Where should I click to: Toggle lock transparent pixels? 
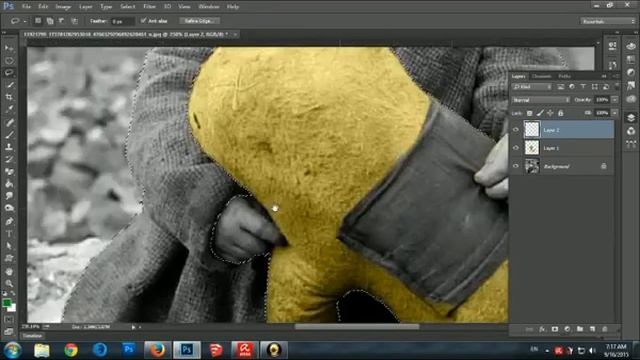point(529,113)
